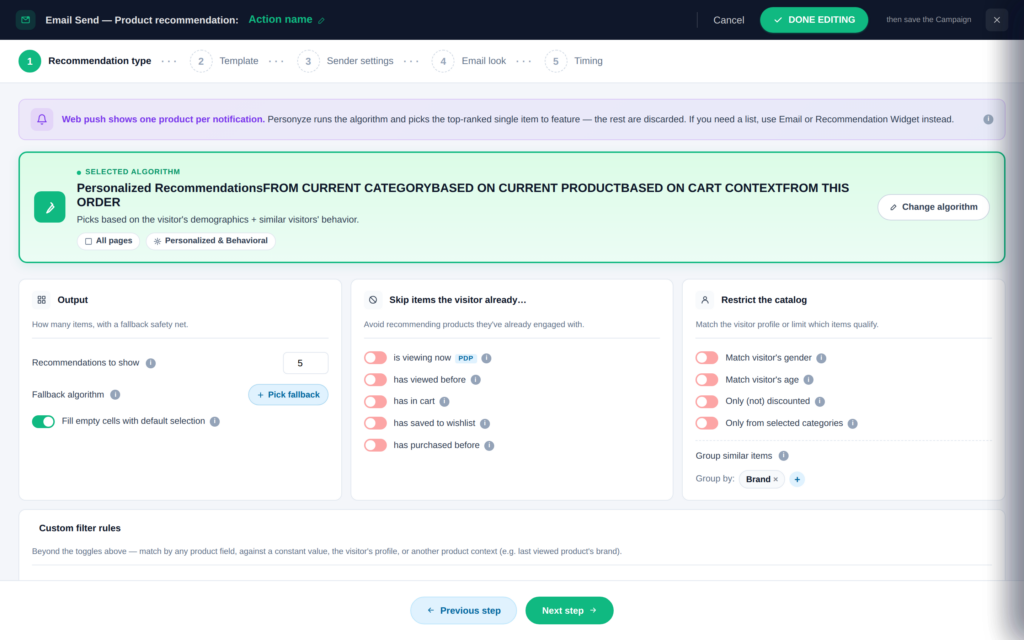The width and height of the screenshot is (1024, 640).
Task: Show info for Only (not) discounted
Action: [x=820, y=402]
